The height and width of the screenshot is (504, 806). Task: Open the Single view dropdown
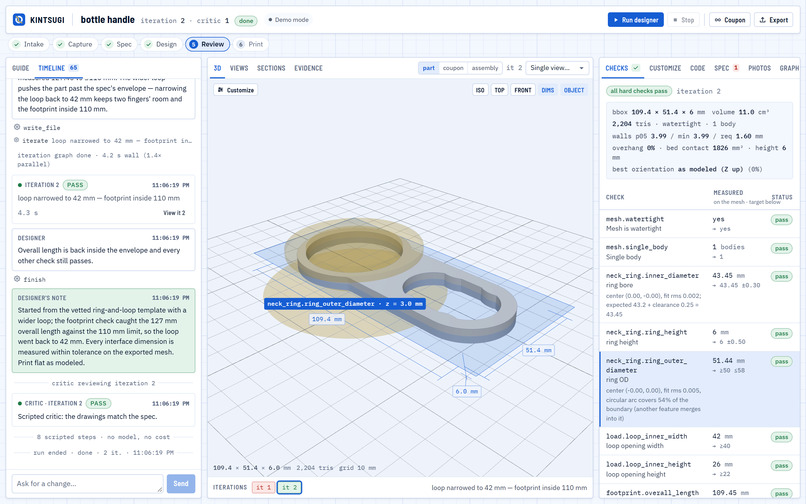click(557, 68)
